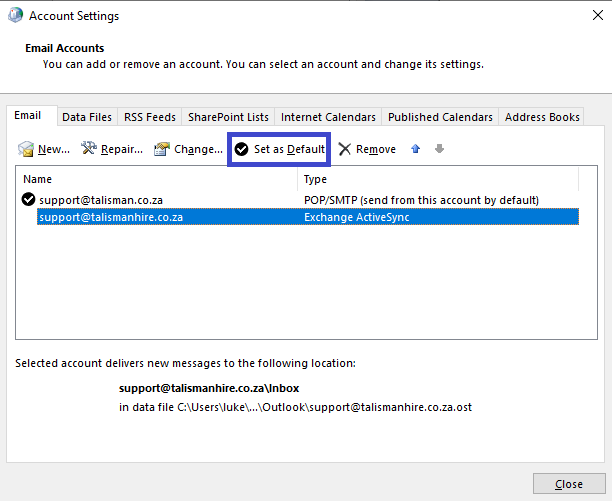Move selected account down with gray arrow

pyautogui.click(x=439, y=149)
